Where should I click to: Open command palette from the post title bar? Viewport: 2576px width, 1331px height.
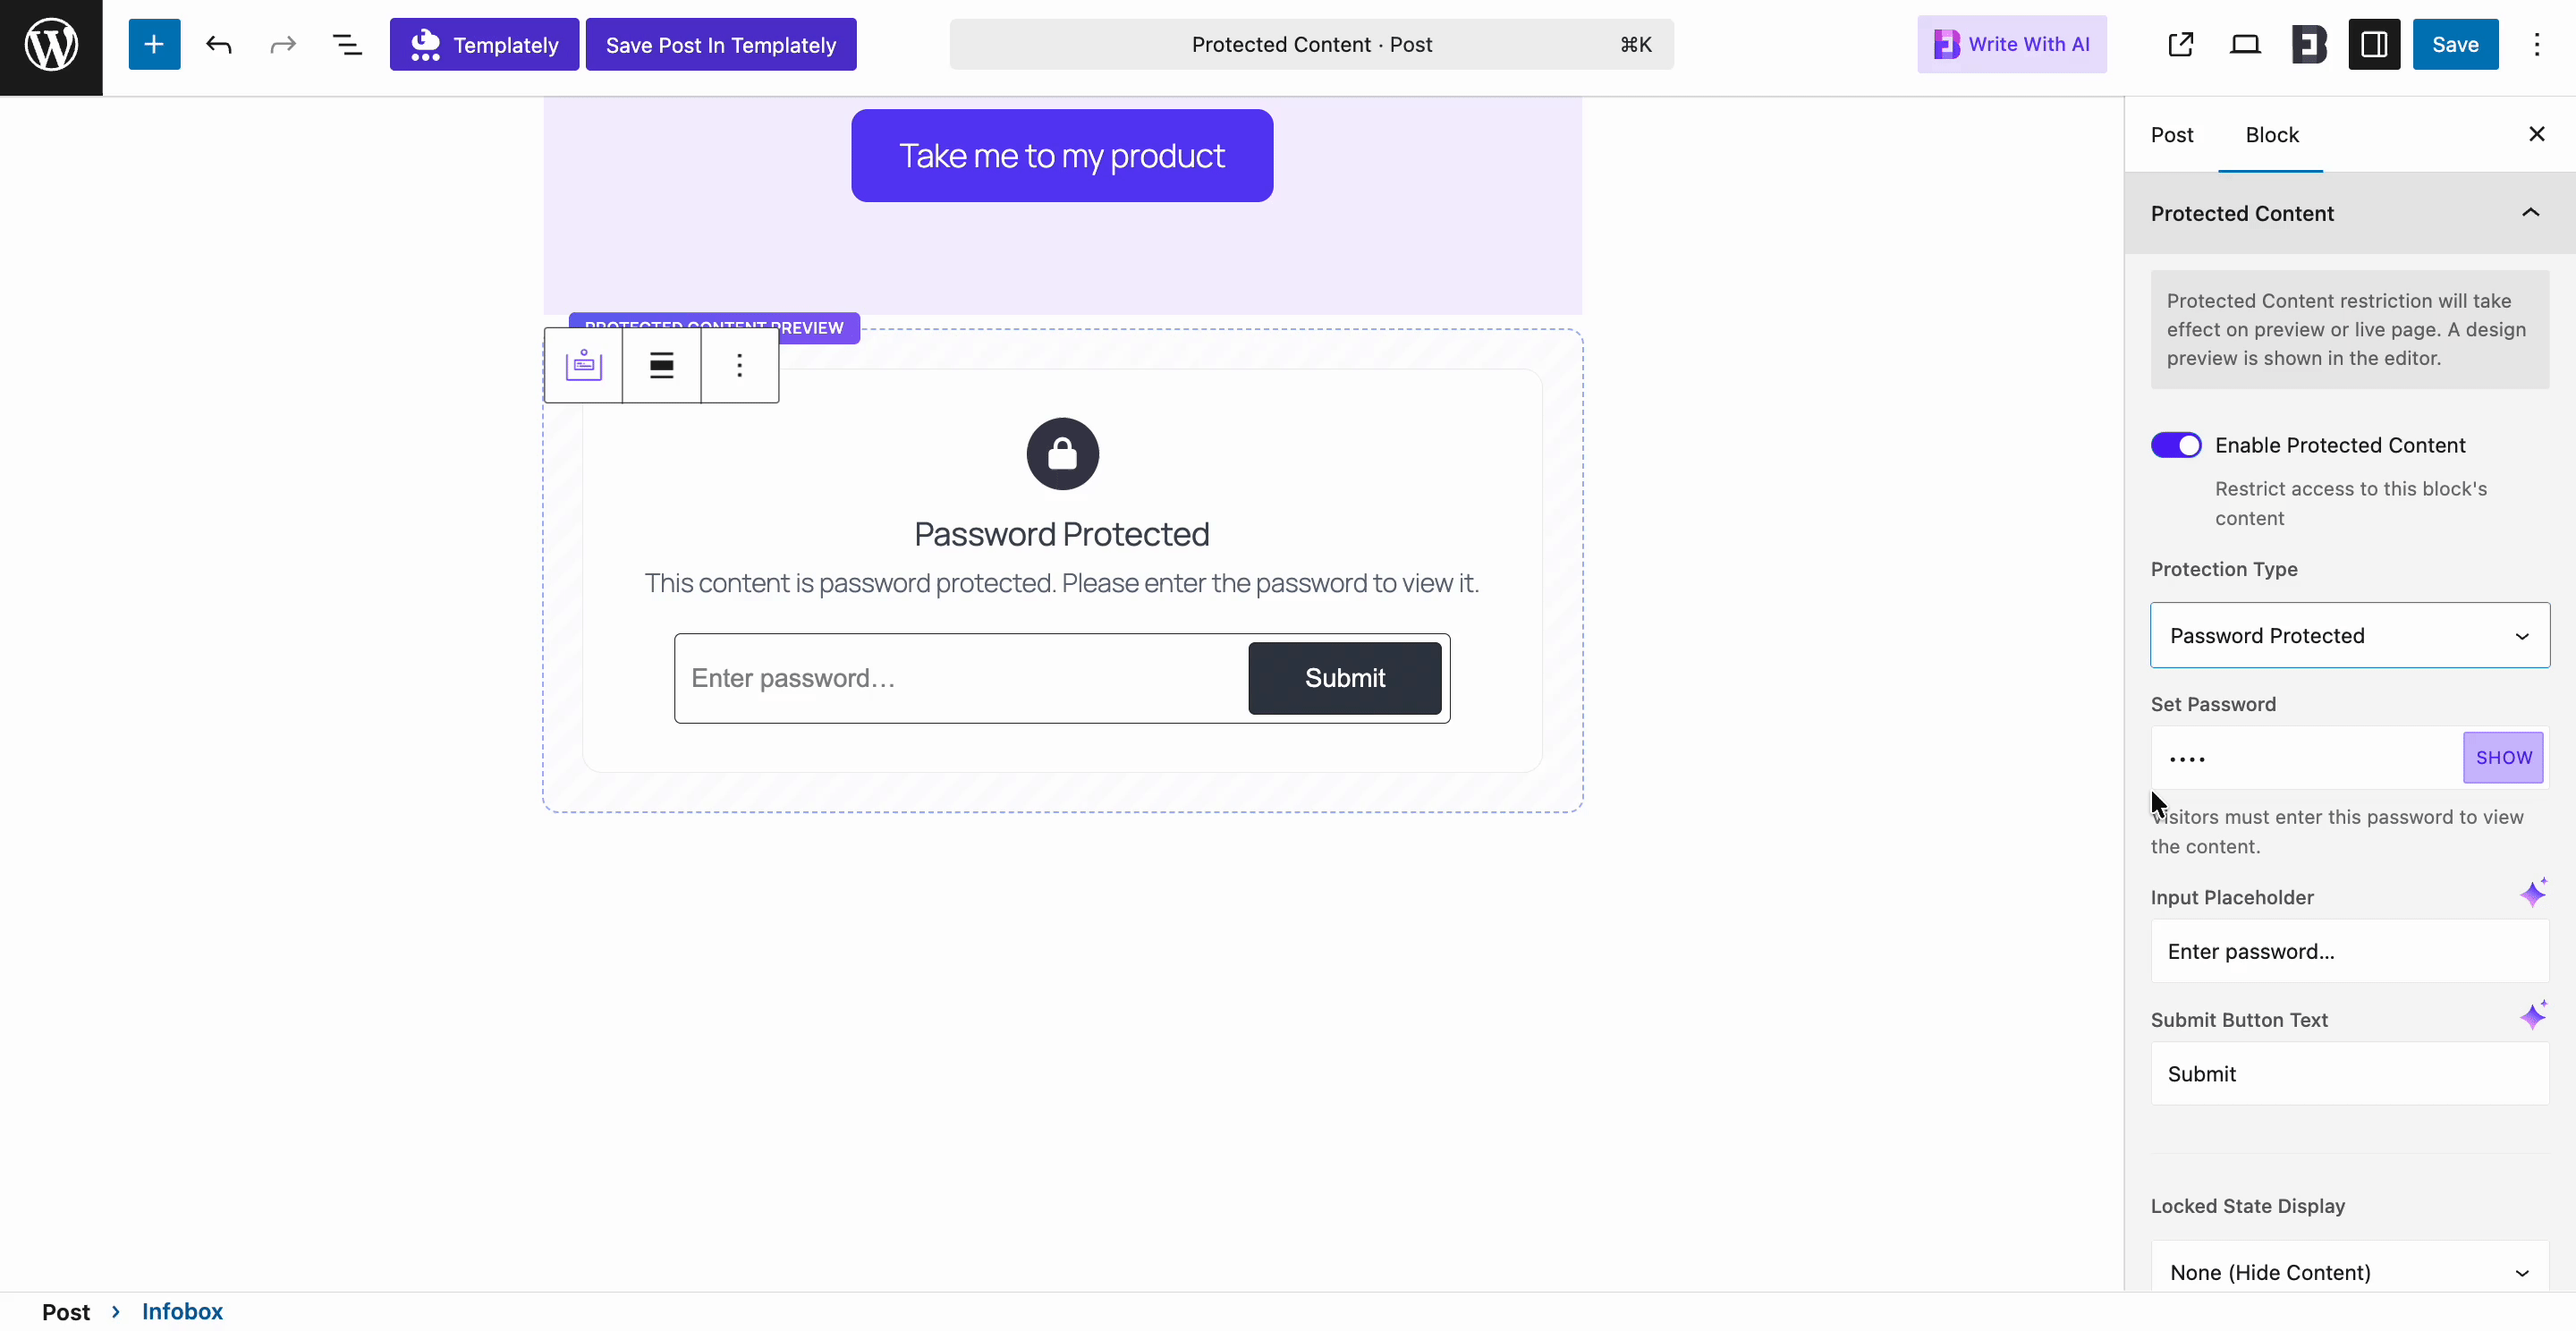tap(1311, 45)
